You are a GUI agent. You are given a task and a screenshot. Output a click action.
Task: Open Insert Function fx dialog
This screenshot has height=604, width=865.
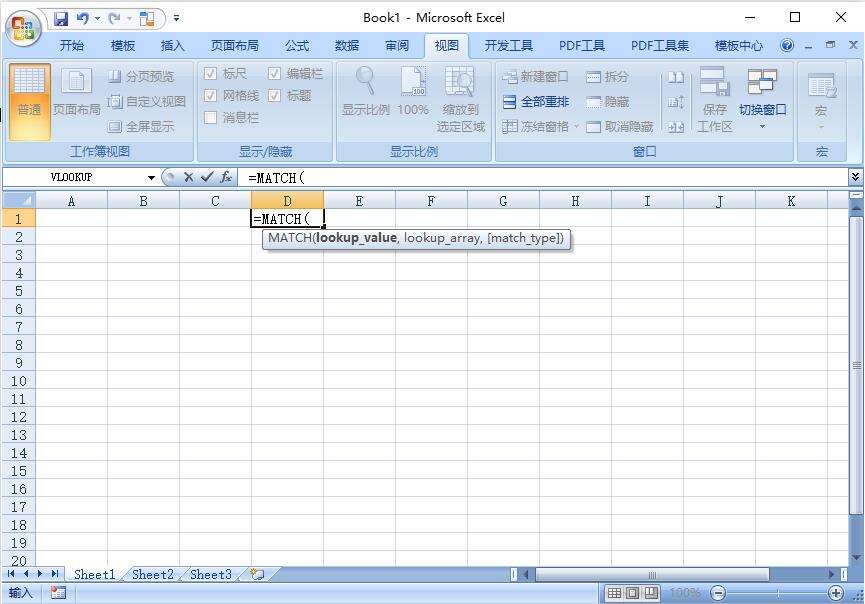click(x=226, y=177)
